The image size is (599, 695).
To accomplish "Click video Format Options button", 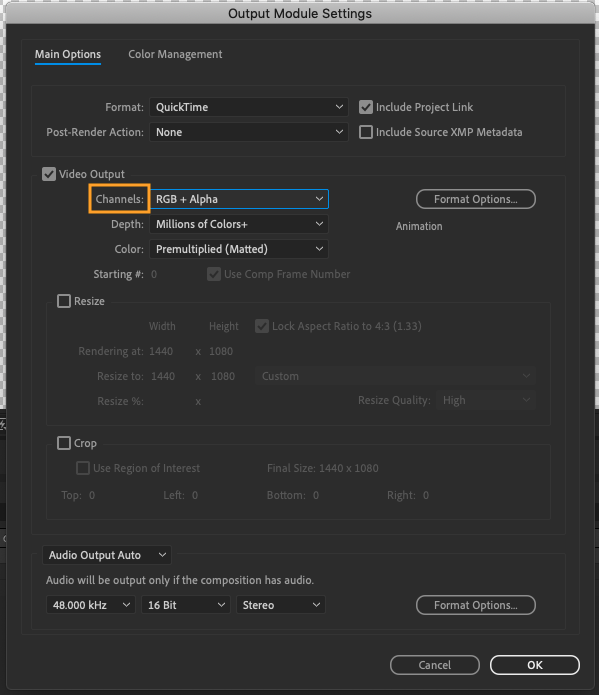I will coord(476,199).
